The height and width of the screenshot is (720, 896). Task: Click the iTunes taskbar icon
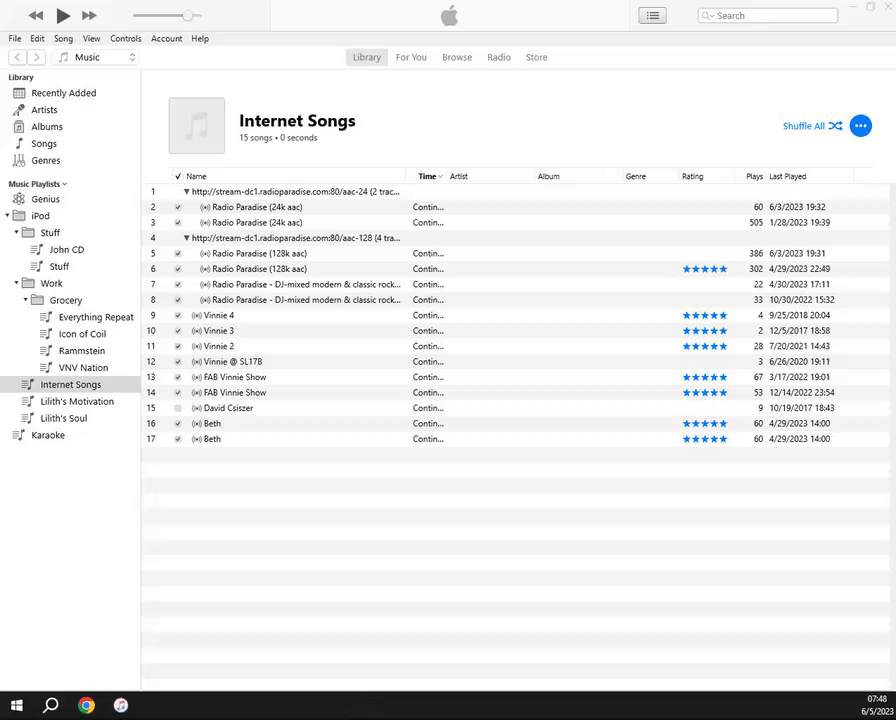click(x=121, y=705)
